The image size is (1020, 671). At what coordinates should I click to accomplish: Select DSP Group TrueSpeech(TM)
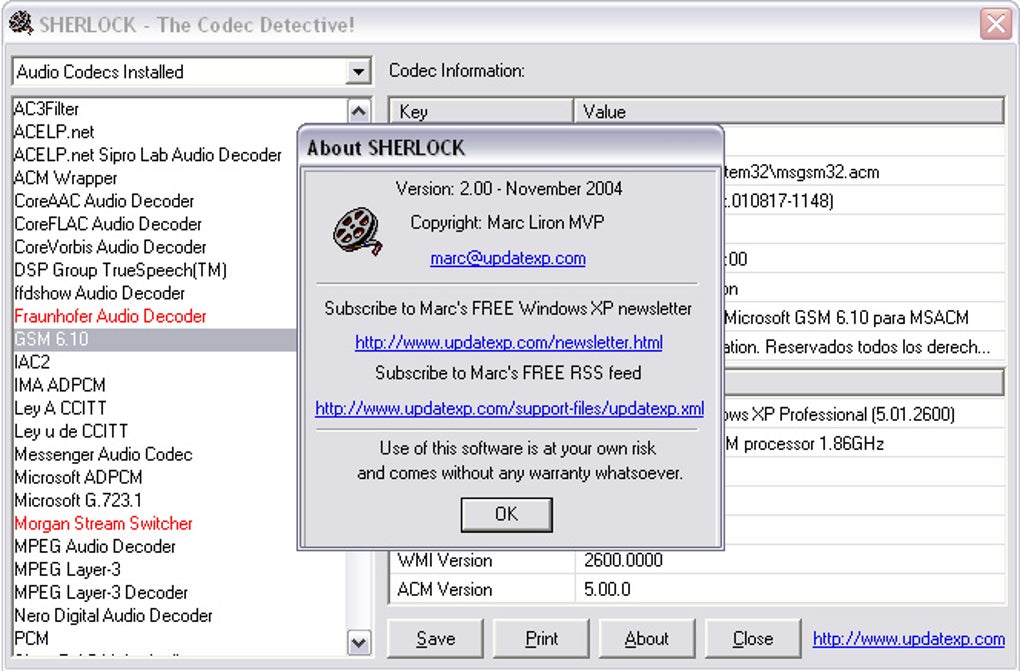[120, 270]
